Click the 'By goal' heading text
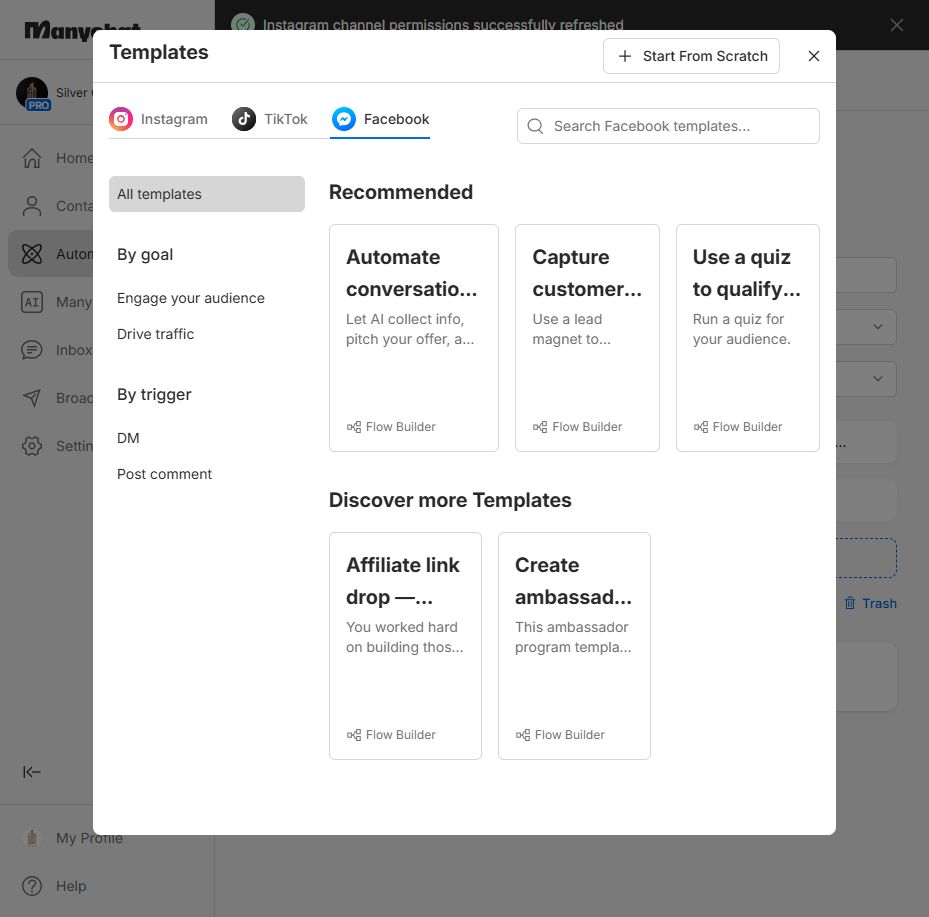Image resolution: width=929 pixels, height=917 pixels. click(145, 255)
